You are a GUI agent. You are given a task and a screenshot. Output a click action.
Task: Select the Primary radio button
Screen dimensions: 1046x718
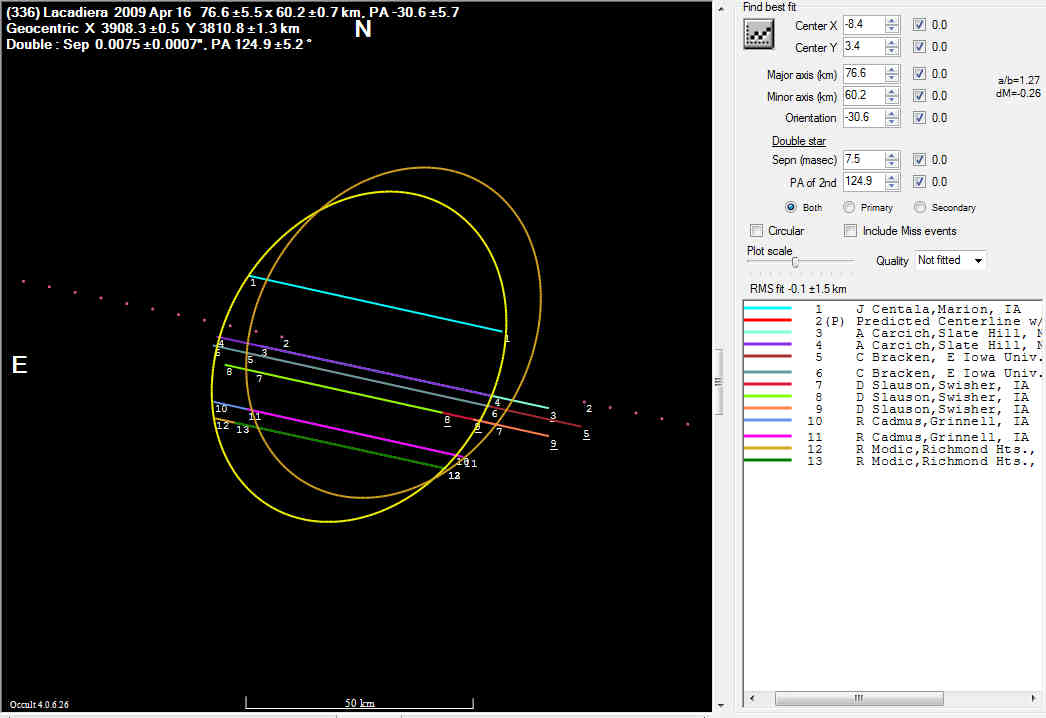click(x=849, y=208)
